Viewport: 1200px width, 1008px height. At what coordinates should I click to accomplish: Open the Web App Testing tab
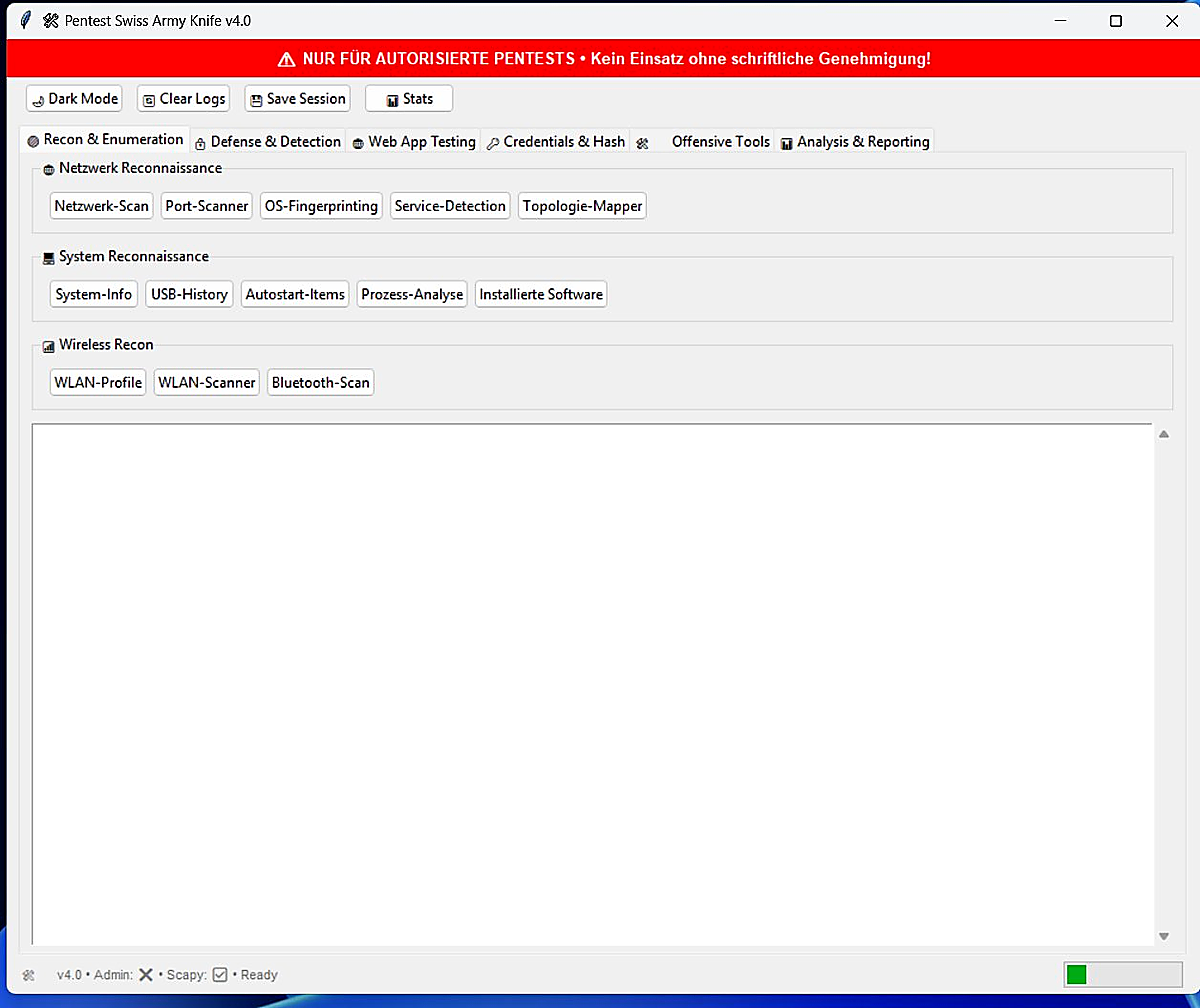tap(414, 142)
